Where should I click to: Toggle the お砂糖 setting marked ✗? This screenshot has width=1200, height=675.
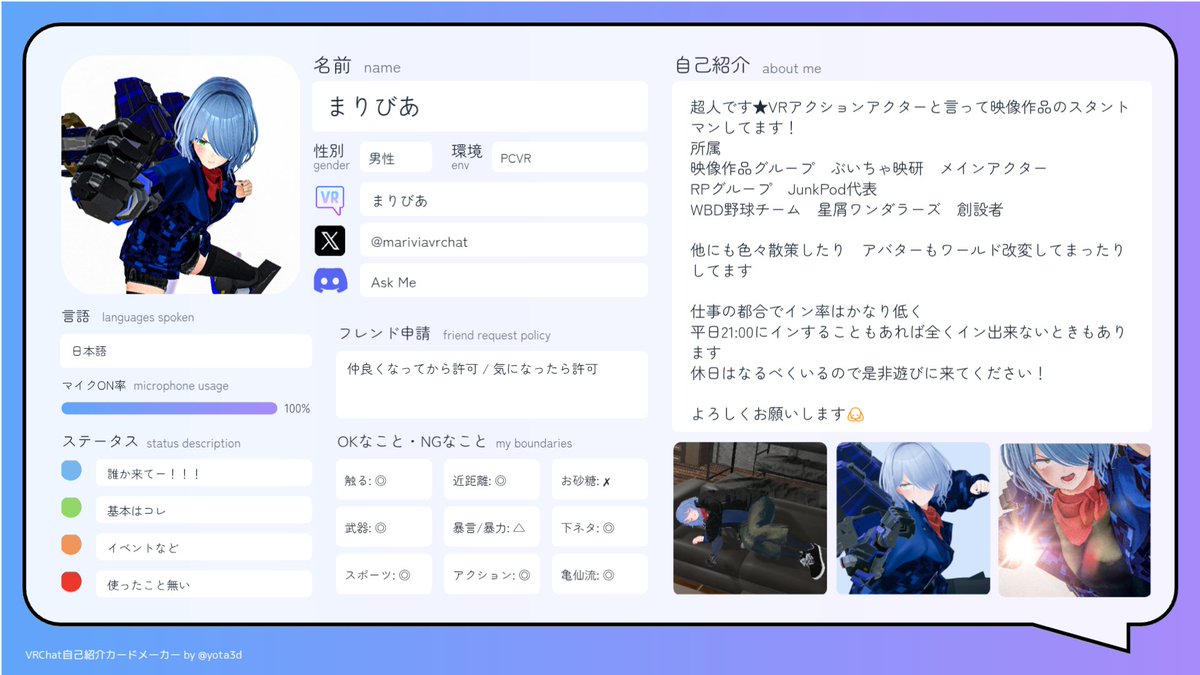[599, 479]
